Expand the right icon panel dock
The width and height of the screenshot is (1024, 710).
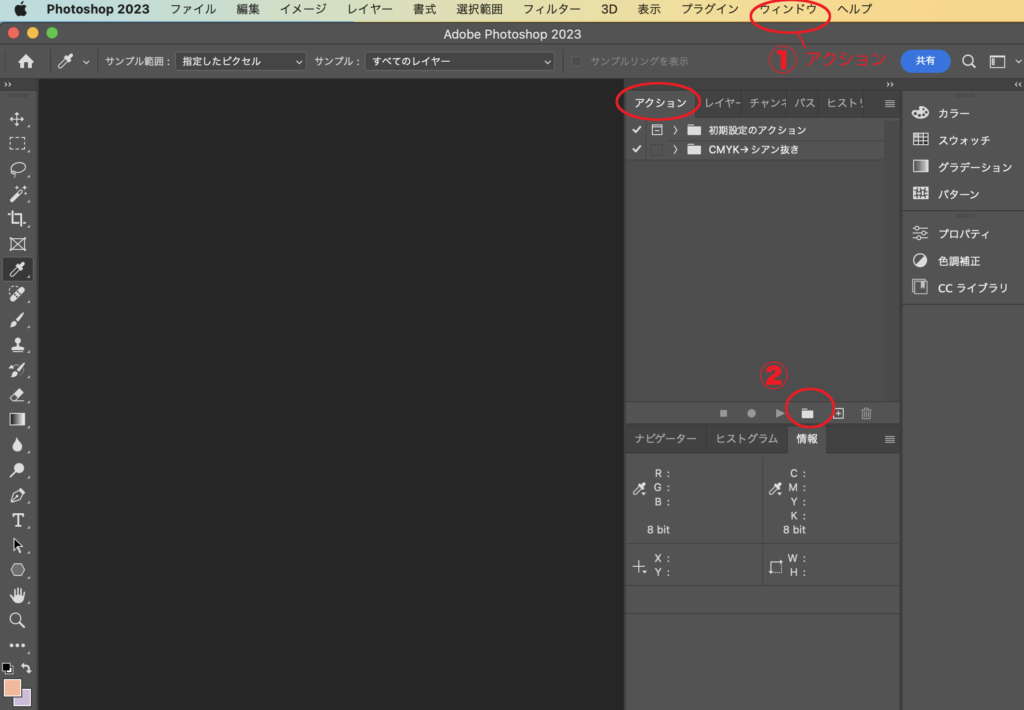(x=1017, y=84)
